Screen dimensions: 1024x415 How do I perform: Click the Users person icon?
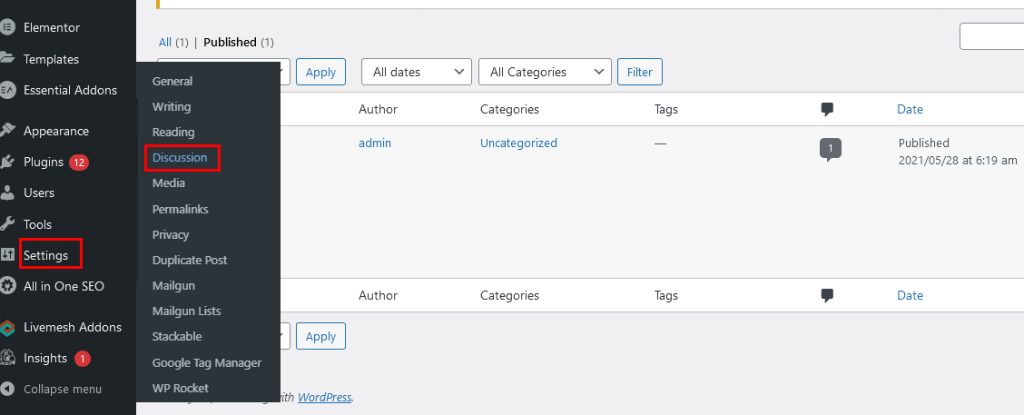tap(7, 193)
